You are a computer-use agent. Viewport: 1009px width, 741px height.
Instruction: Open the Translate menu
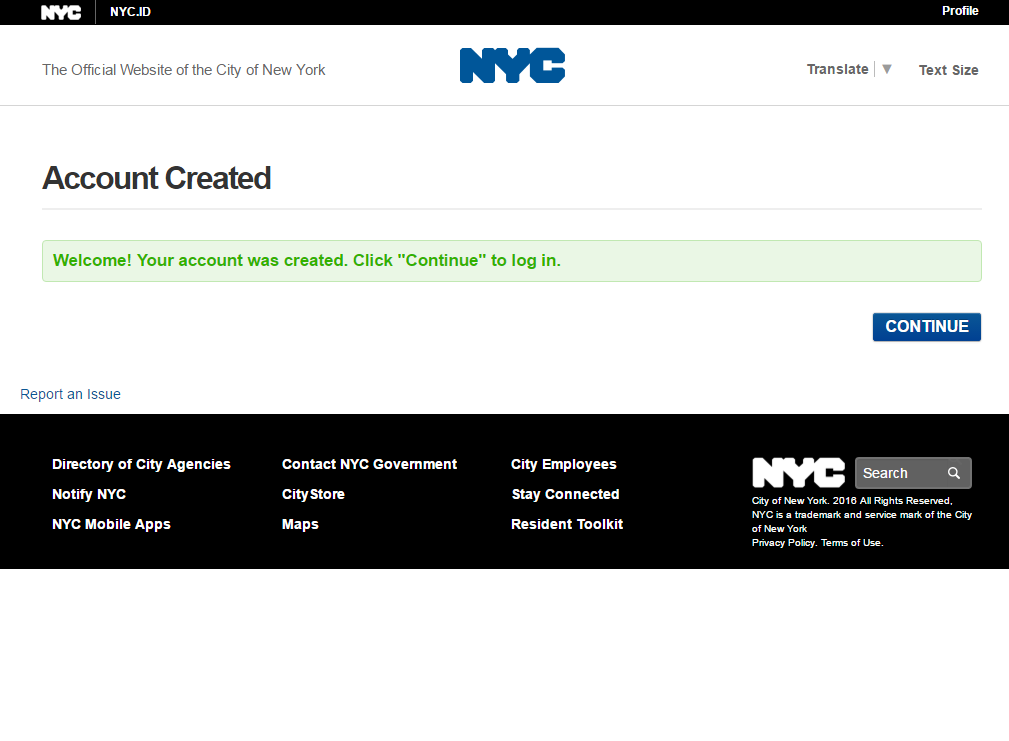coord(837,69)
